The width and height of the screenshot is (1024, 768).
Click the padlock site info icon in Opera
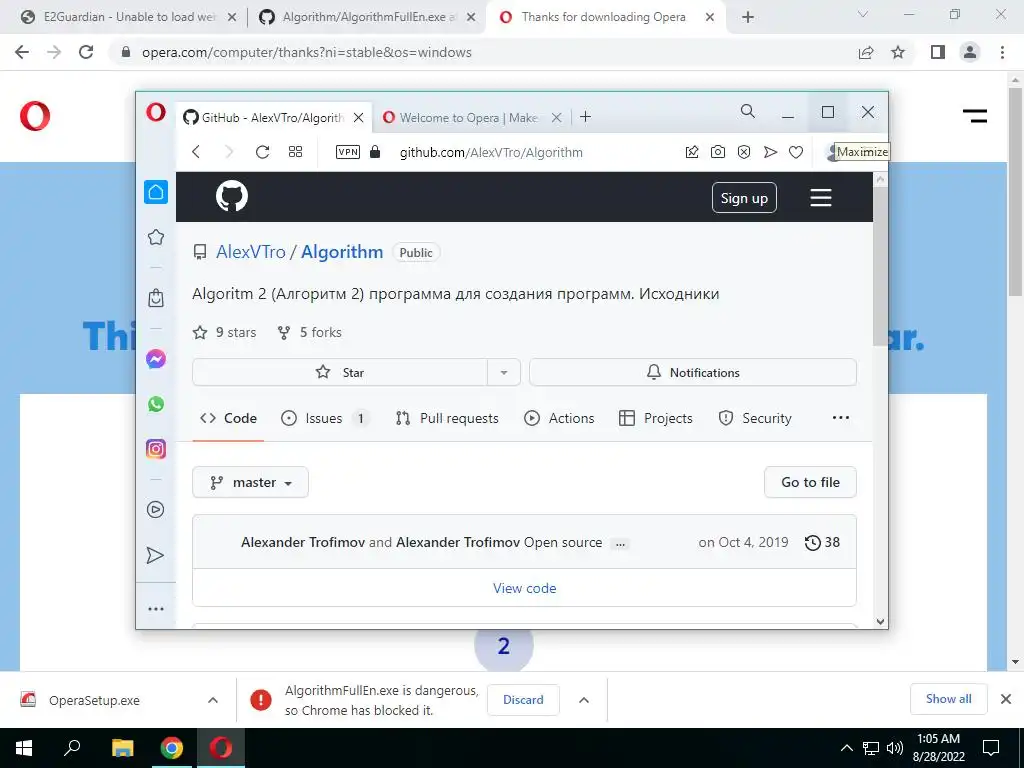click(375, 152)
